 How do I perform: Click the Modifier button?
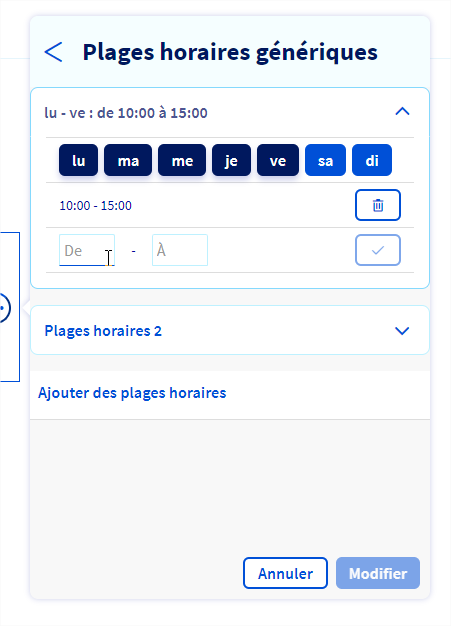pyautogui.click(x=378, y=573)
